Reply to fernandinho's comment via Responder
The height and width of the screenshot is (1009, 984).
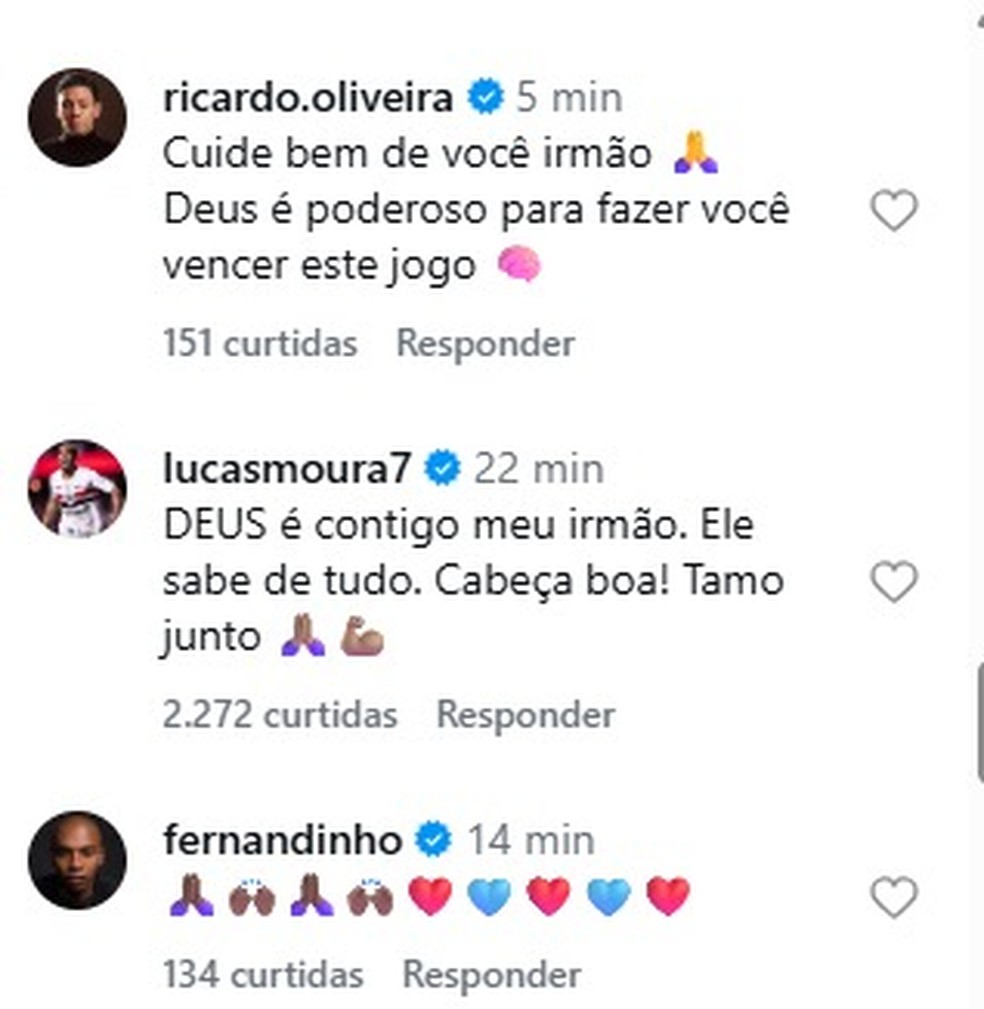[491, 974]
